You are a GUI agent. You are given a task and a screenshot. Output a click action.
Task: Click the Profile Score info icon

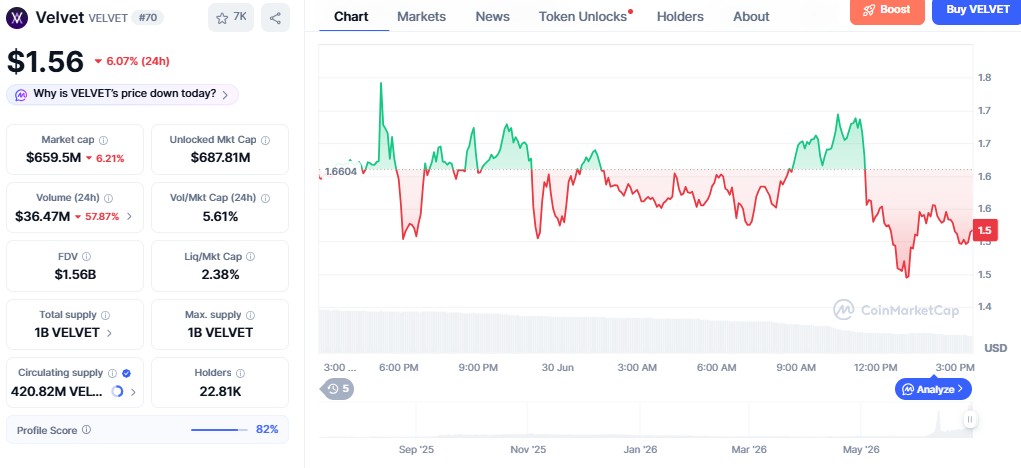tap(87, 430)
